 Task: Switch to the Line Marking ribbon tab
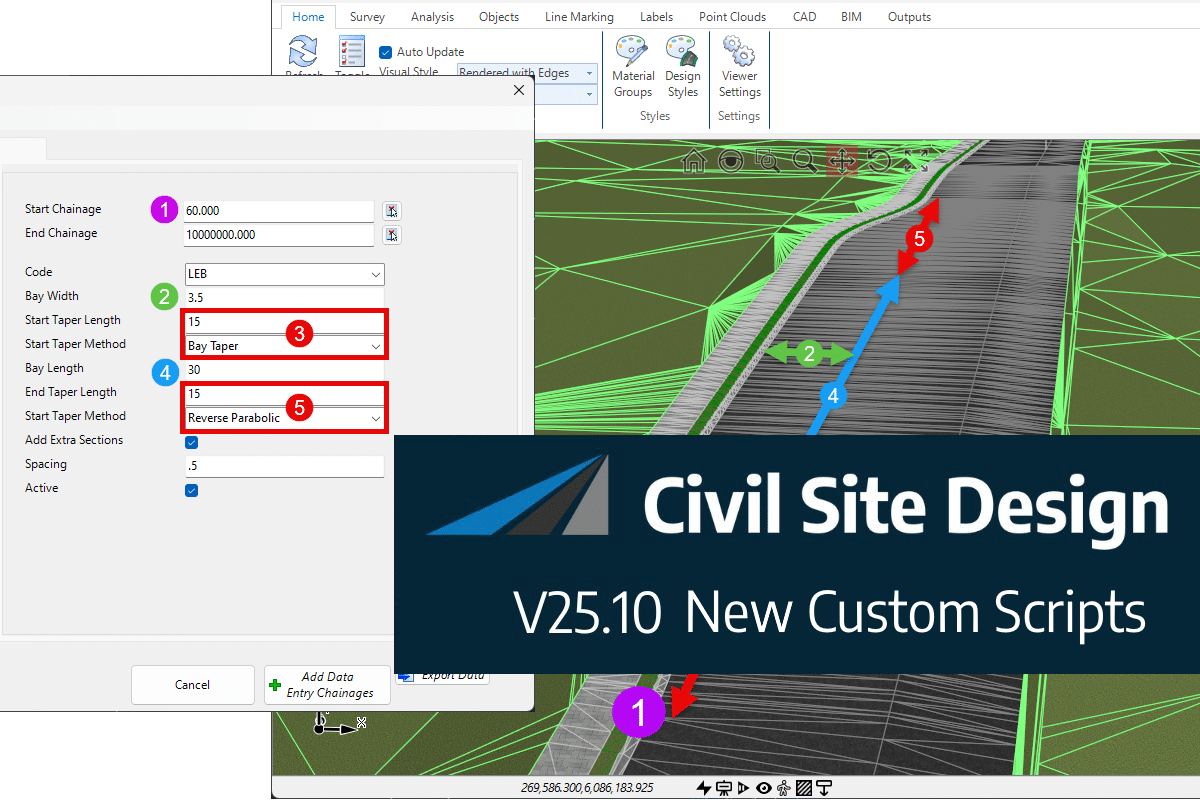(x=579, y=17)
